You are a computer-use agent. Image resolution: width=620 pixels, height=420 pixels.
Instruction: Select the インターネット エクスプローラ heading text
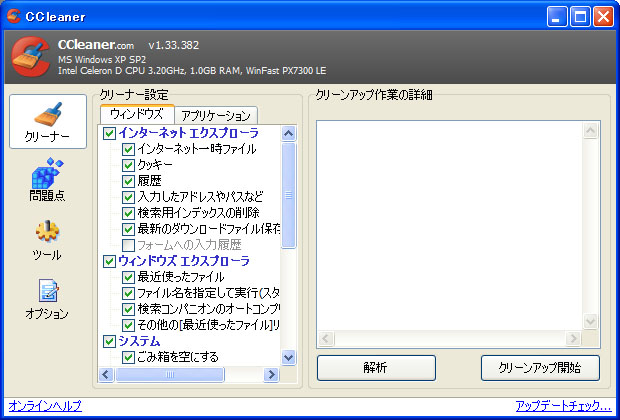pyautogui.click(x=189, y=133)
